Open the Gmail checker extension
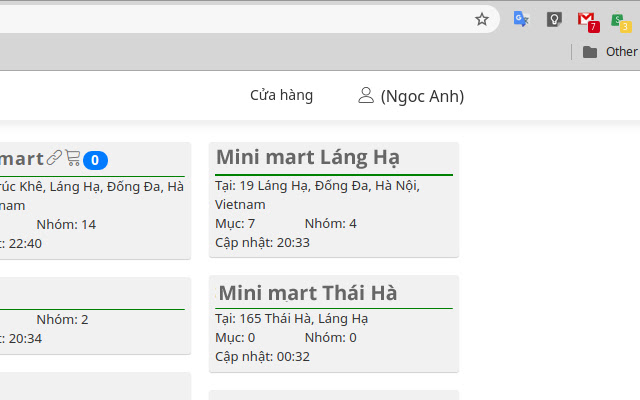This screenshot has height=400, width=640. 587,20
